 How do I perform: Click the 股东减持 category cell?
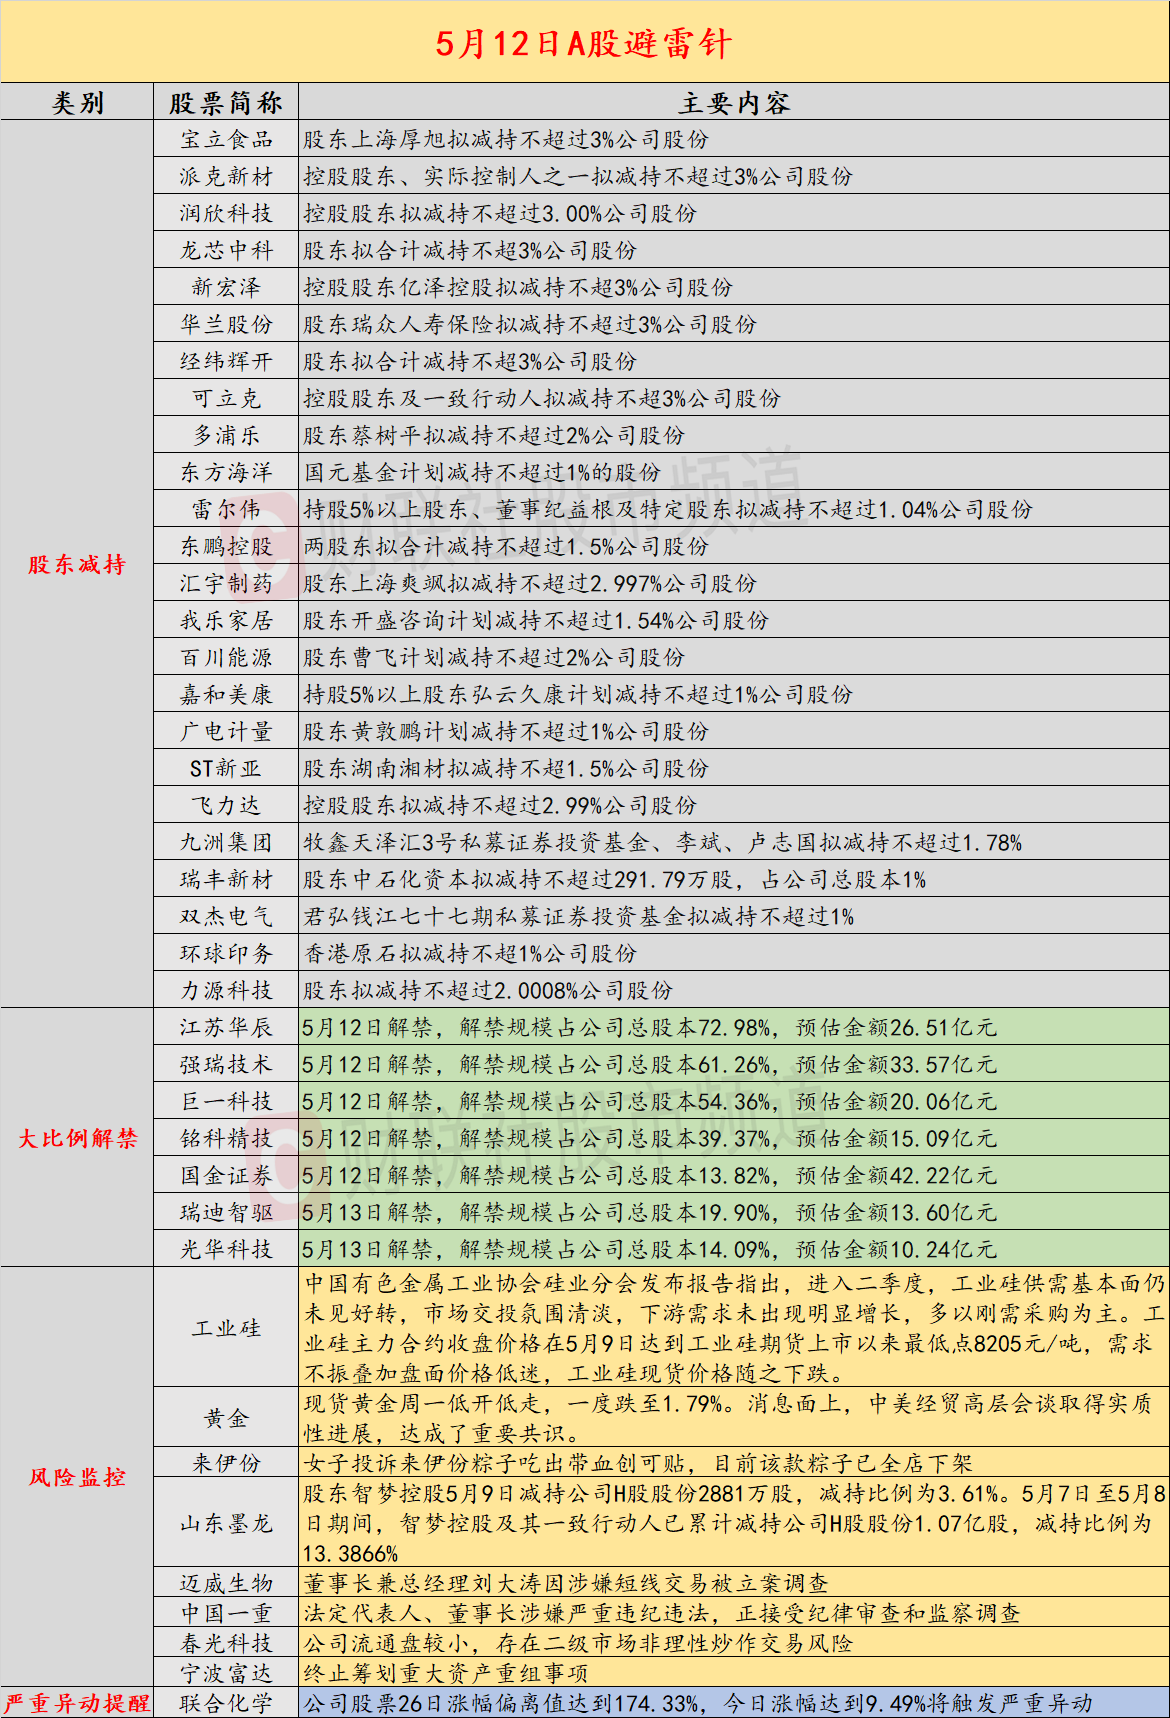77,564
